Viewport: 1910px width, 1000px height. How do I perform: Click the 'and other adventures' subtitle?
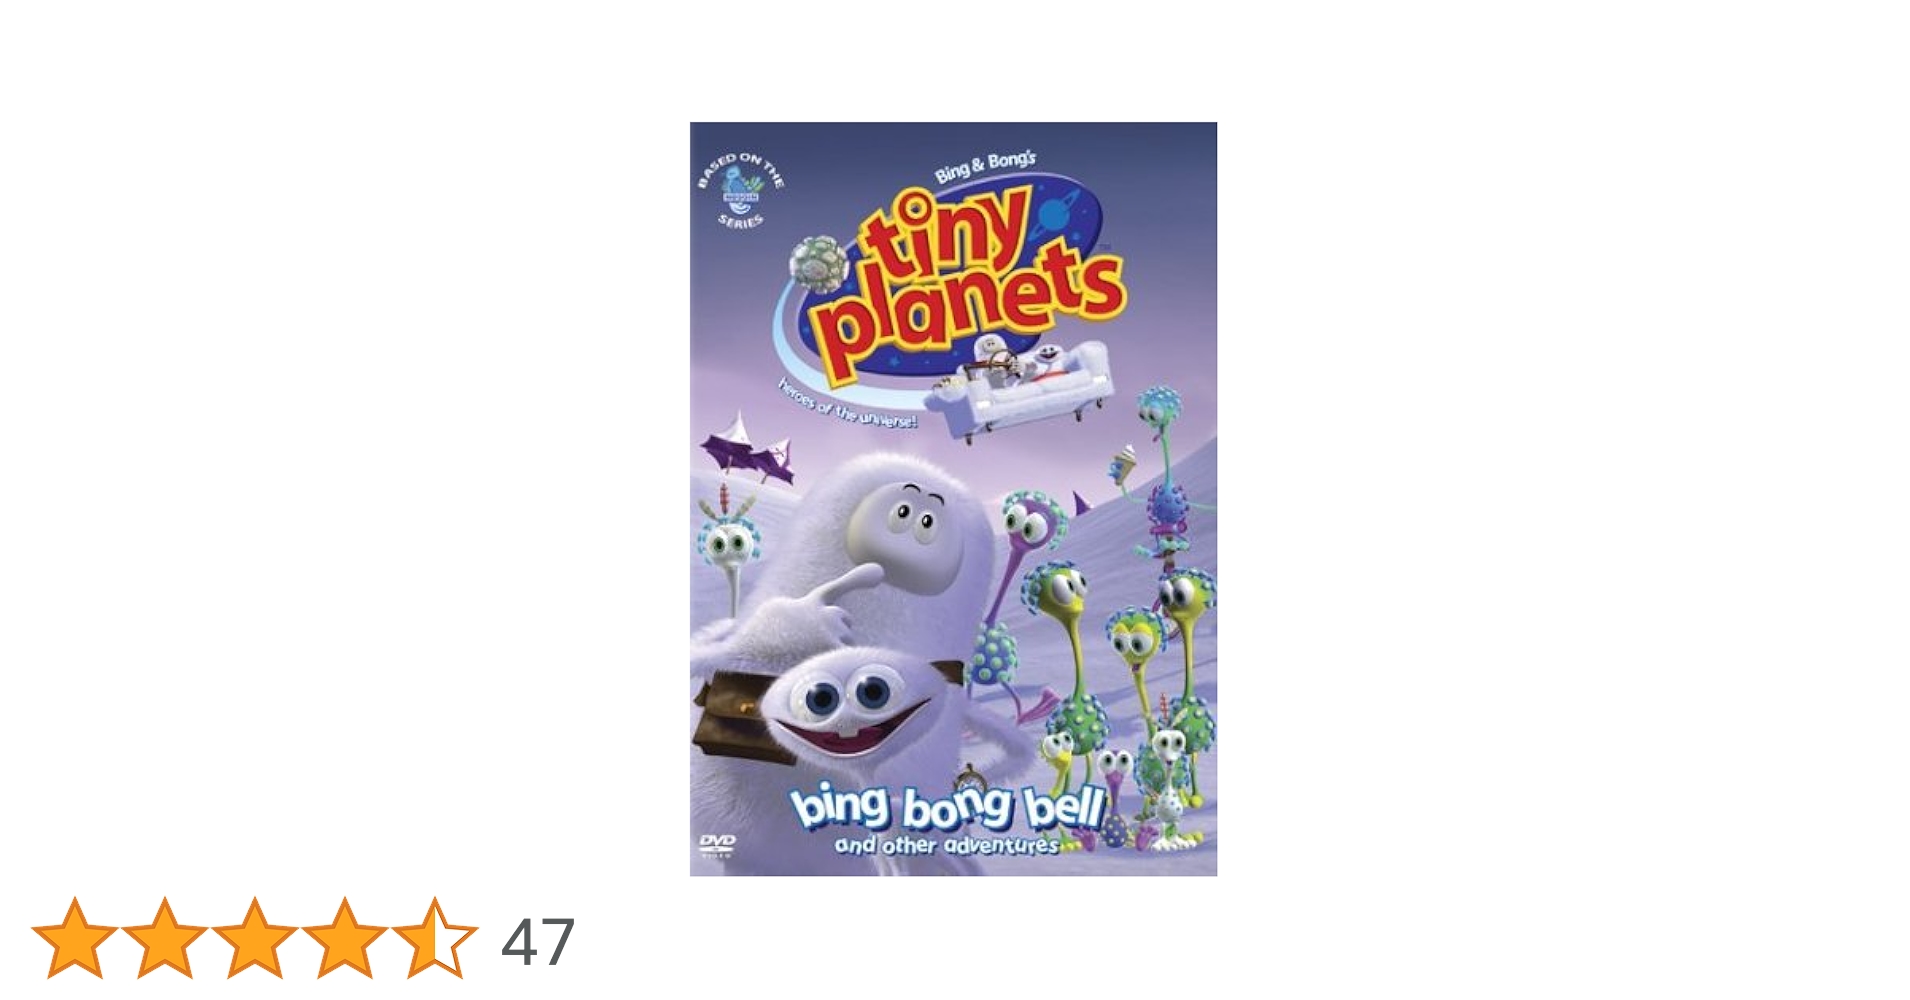coord(946,846)
